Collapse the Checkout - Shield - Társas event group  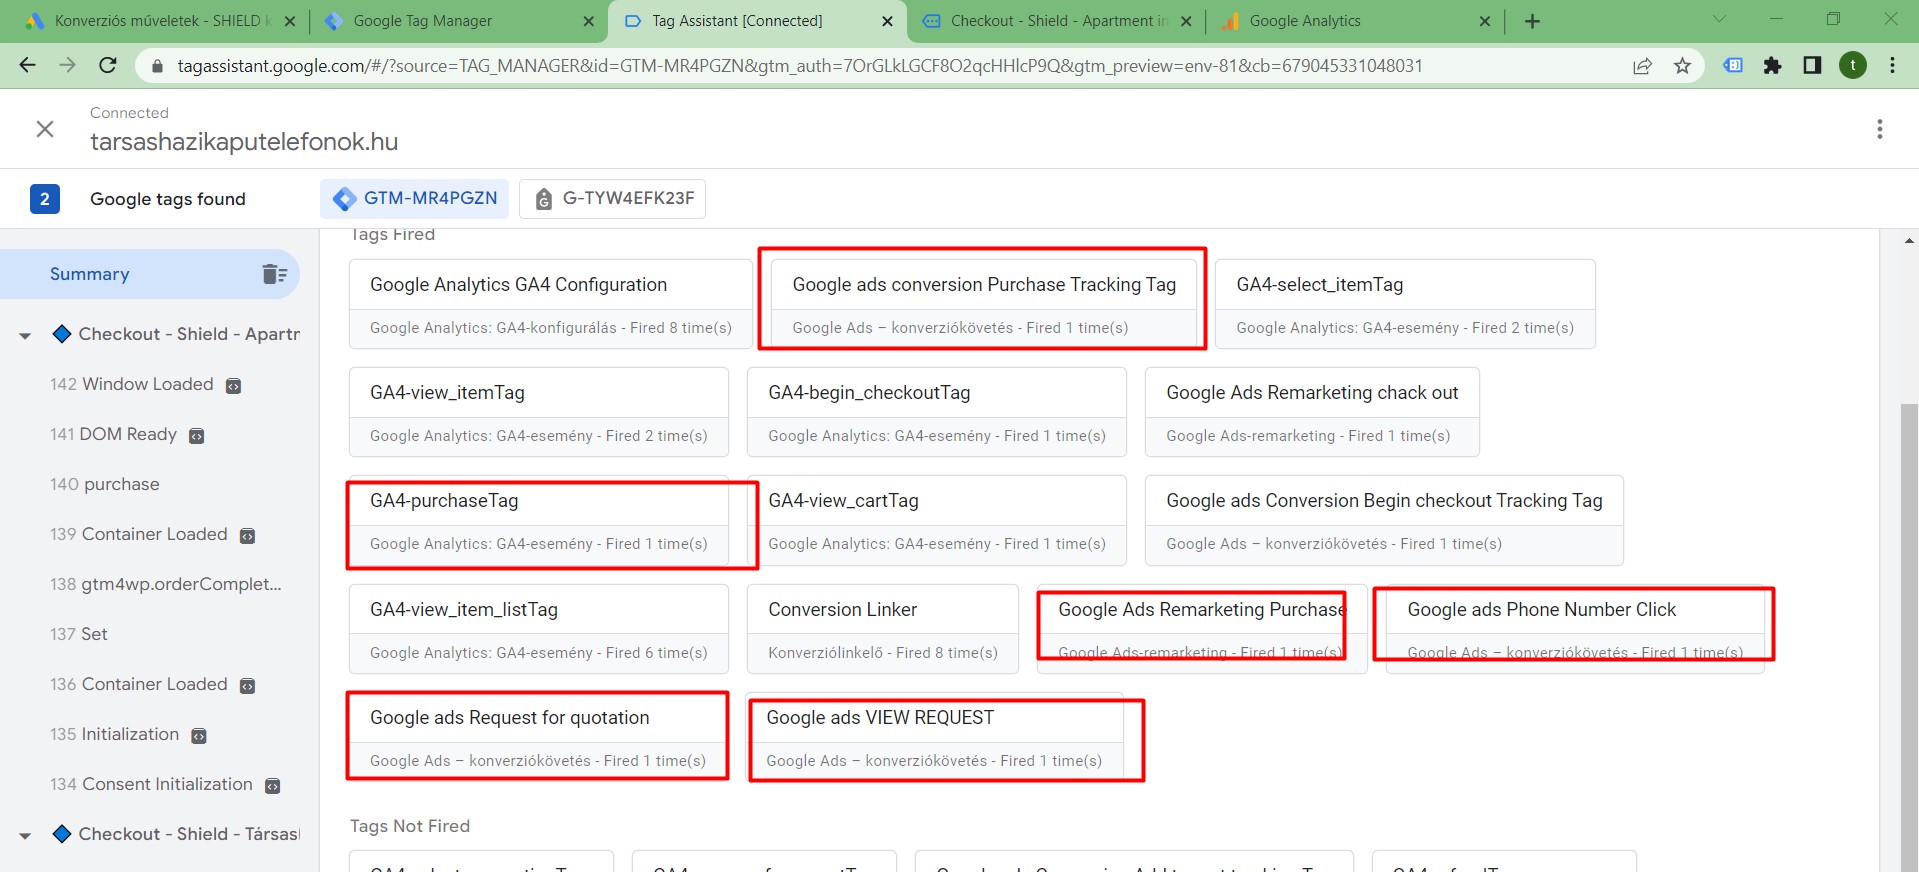coord(25,835)
